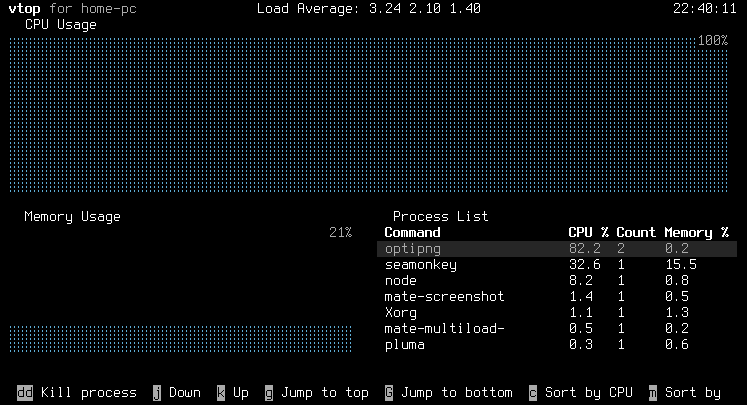The width and height of the screenshot is (747, 405).
Task: Click the Count column header
Action: coord(636,233)
